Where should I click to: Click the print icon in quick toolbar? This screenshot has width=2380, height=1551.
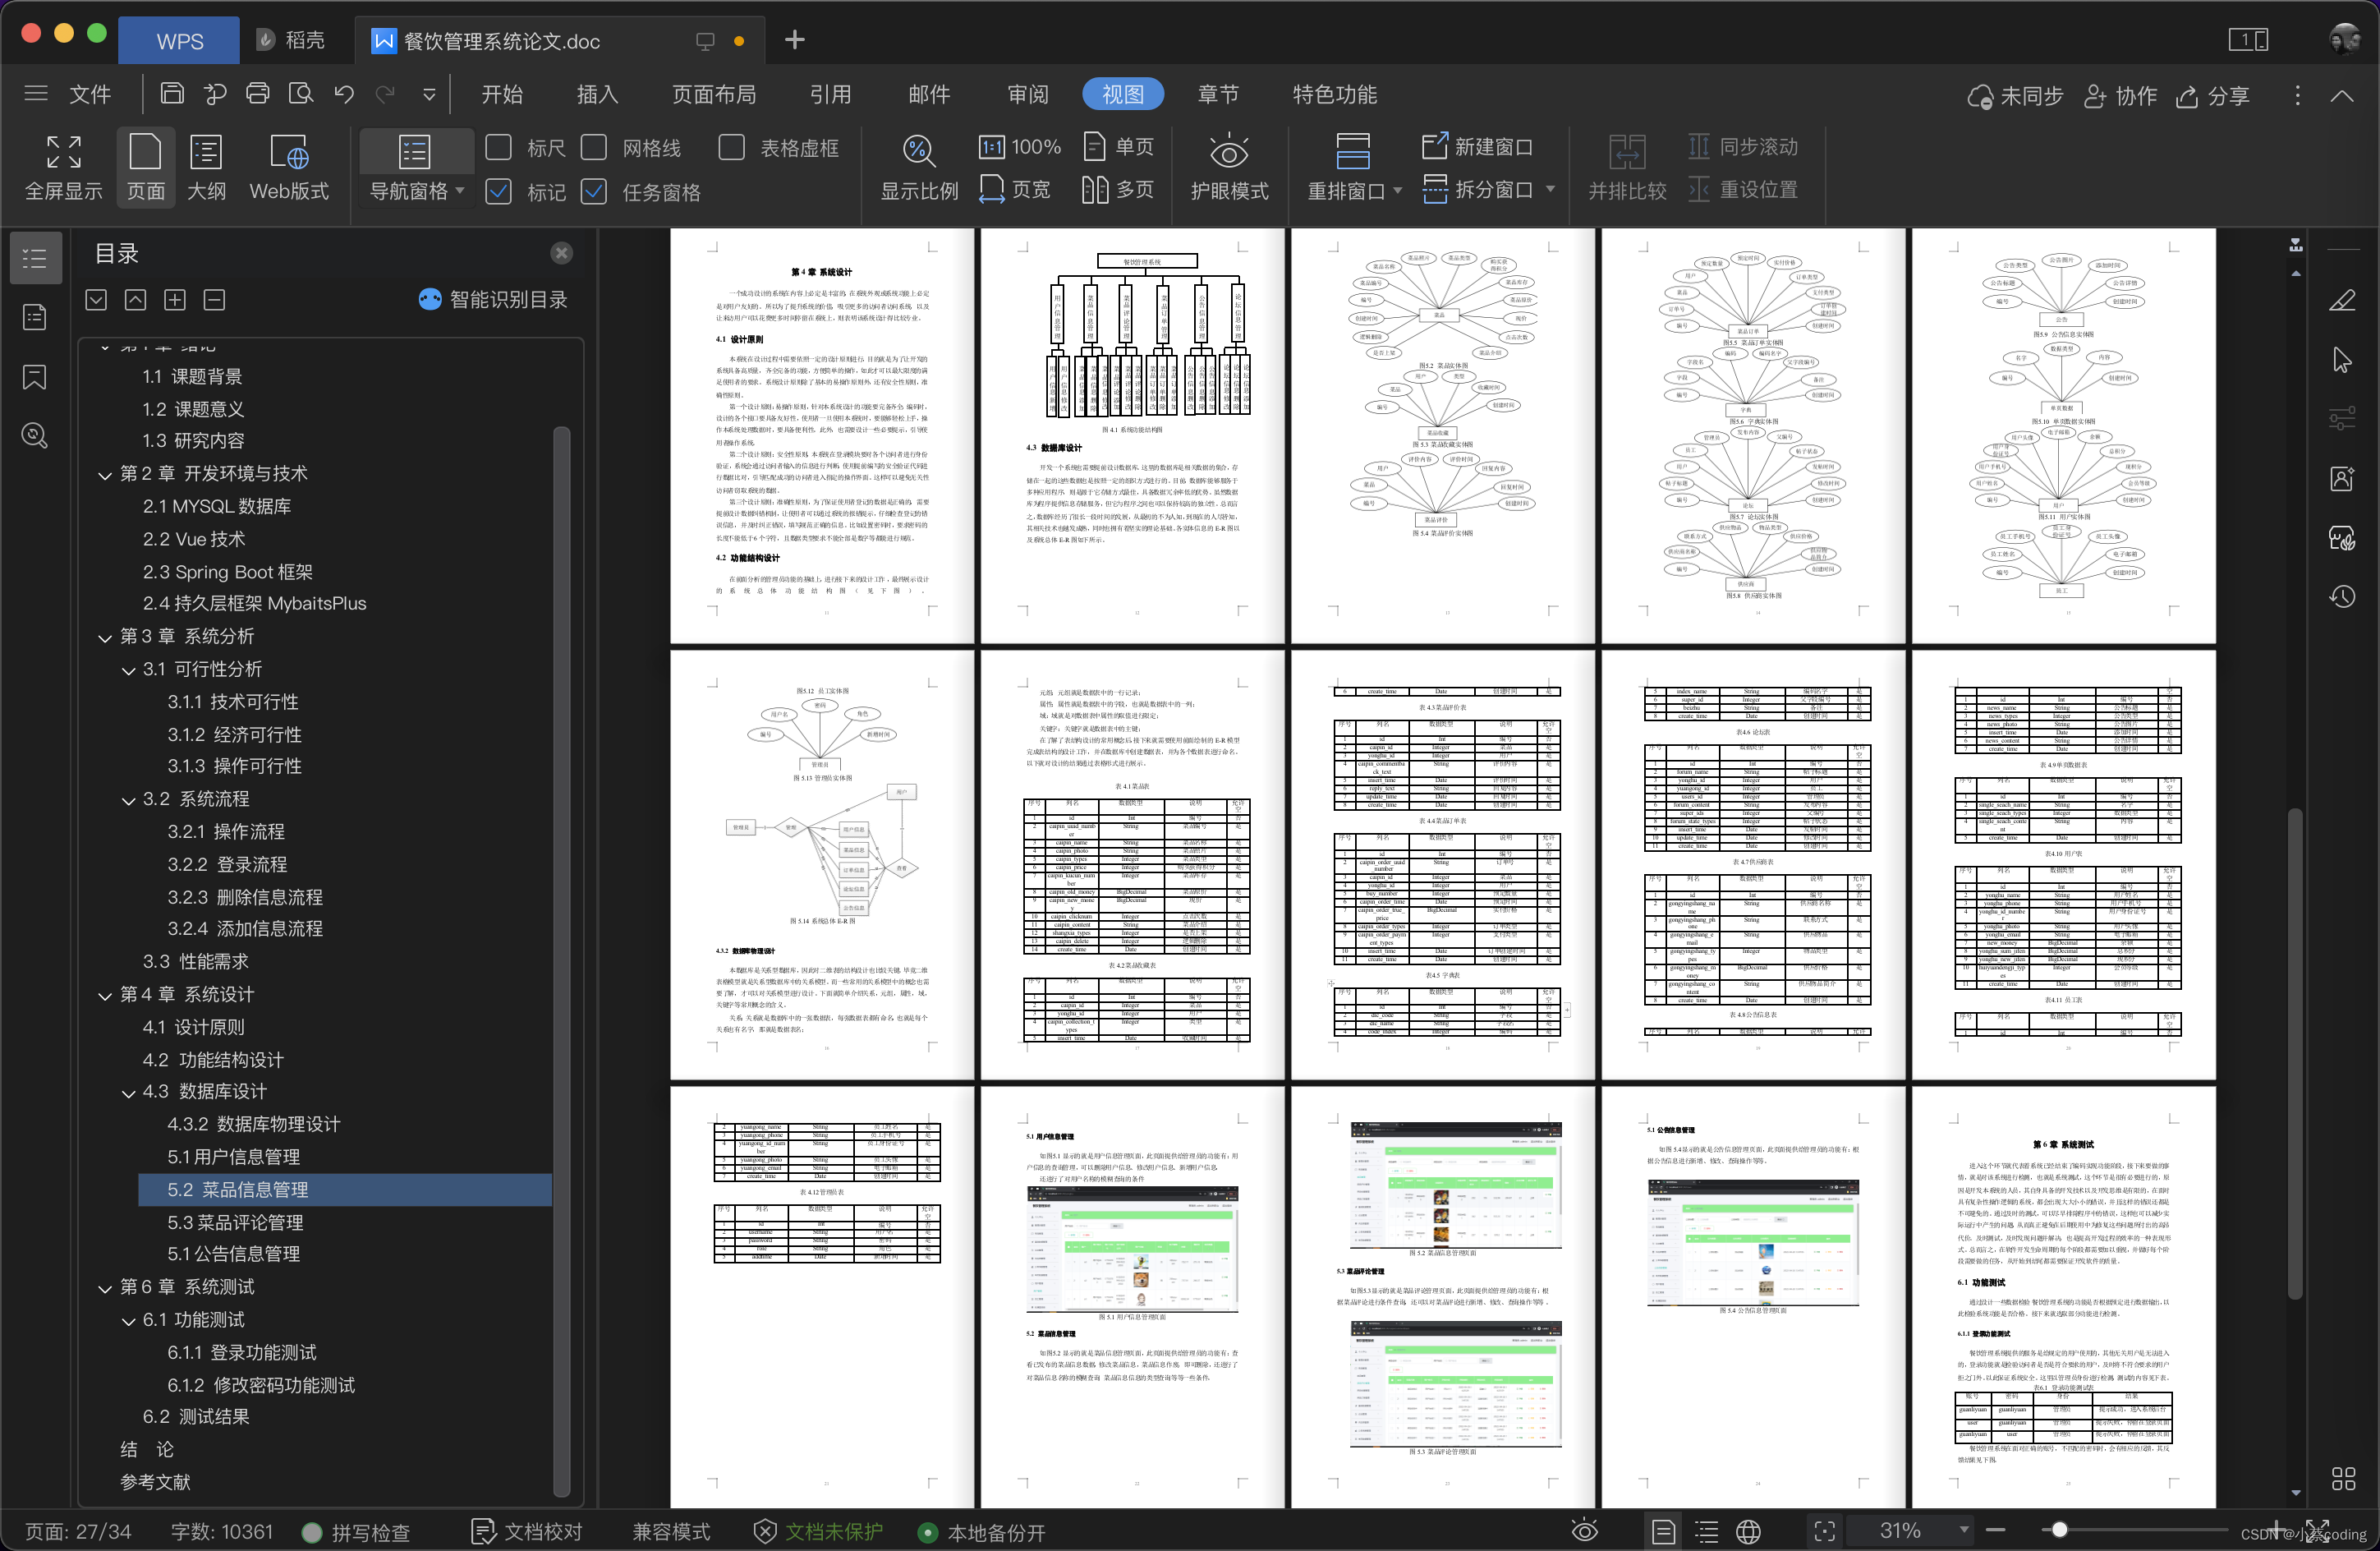click(258, 94)
